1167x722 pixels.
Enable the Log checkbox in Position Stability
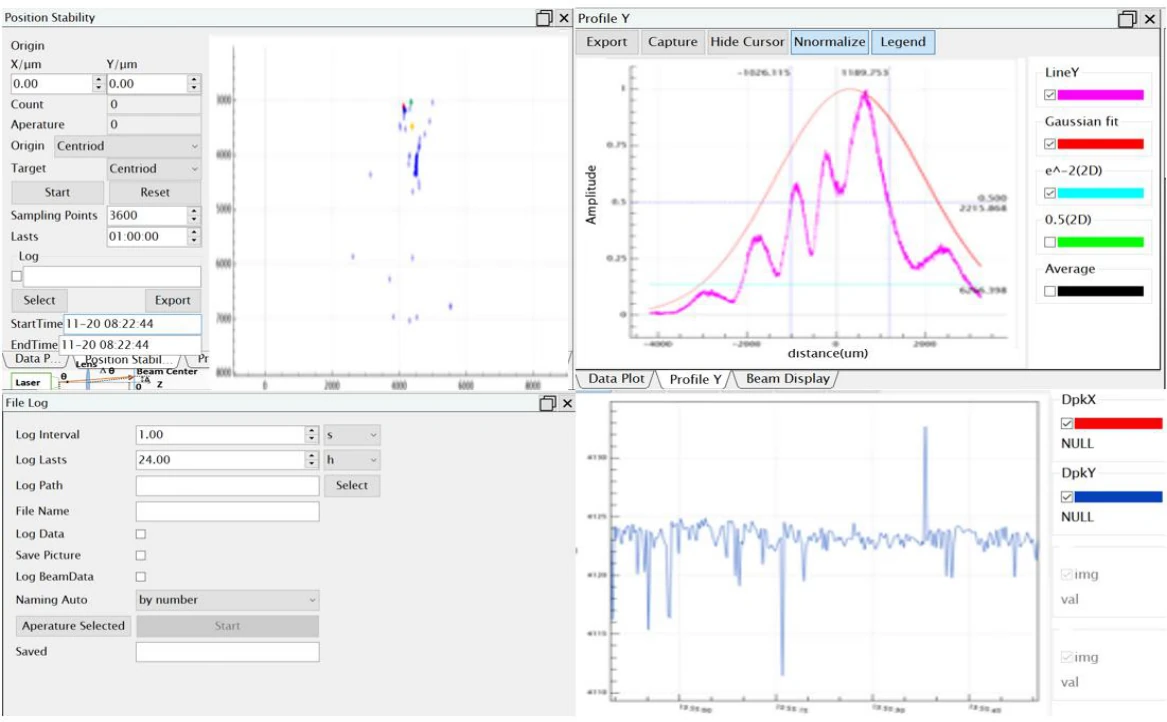[x=16, y=276]
